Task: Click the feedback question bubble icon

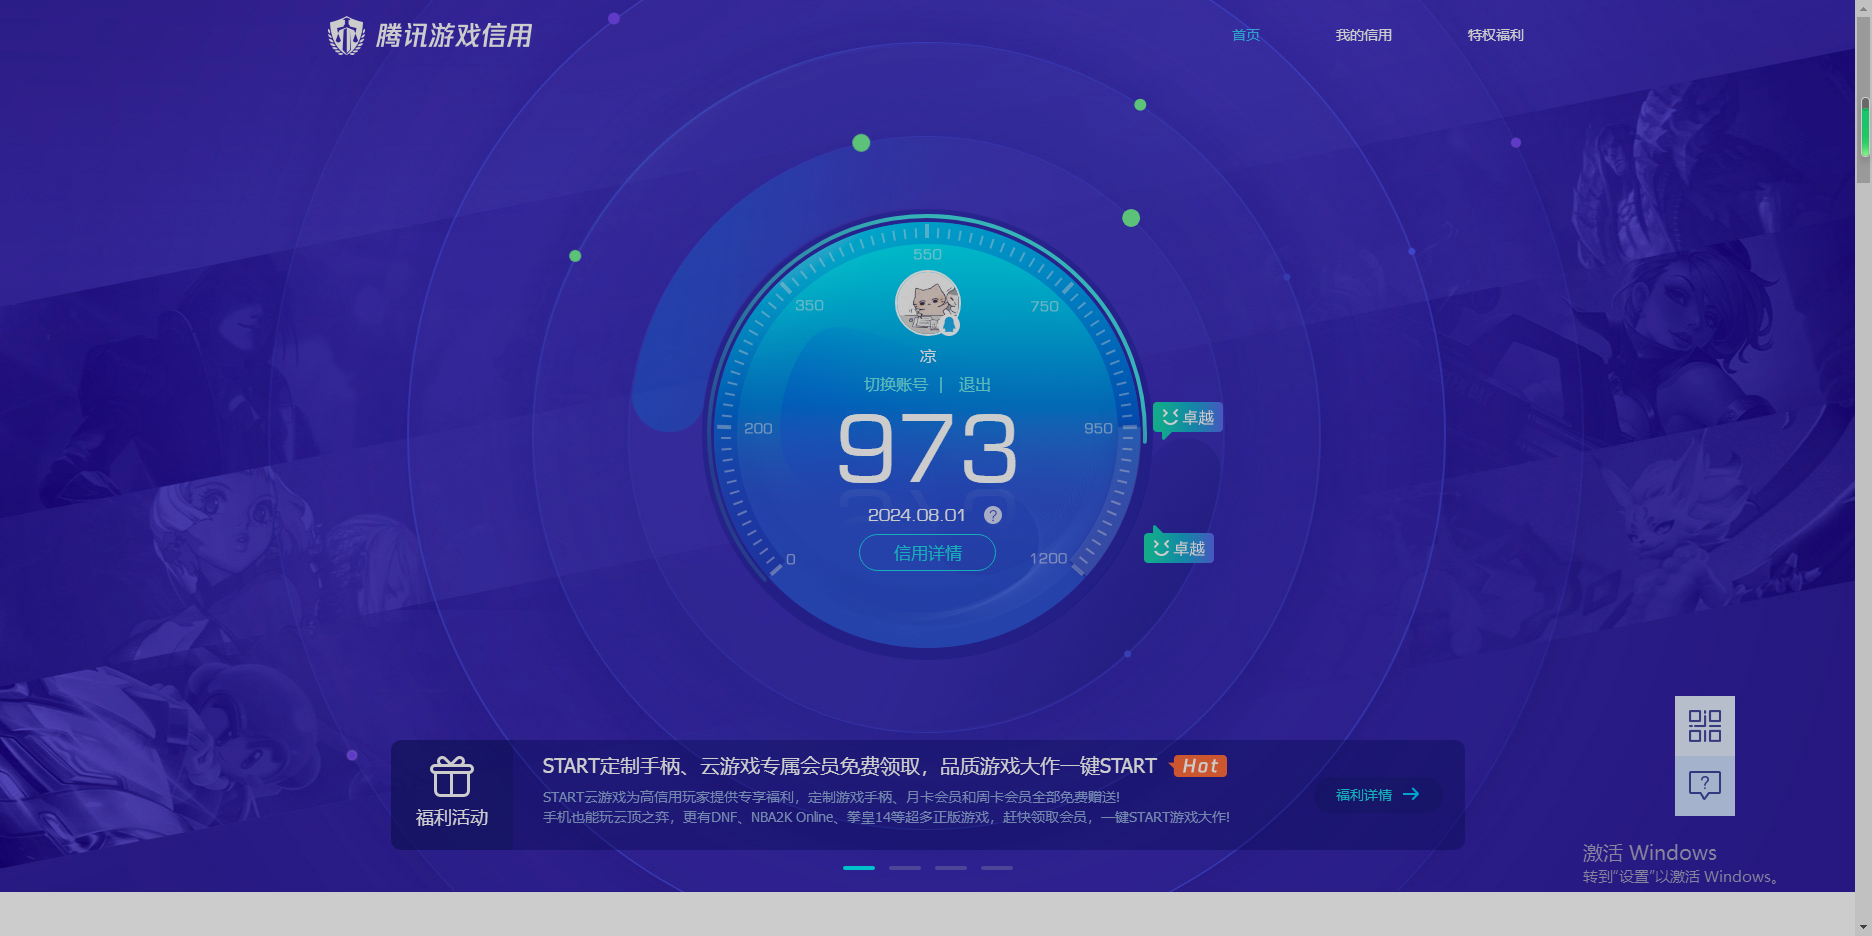Action: pos(1705,786)
